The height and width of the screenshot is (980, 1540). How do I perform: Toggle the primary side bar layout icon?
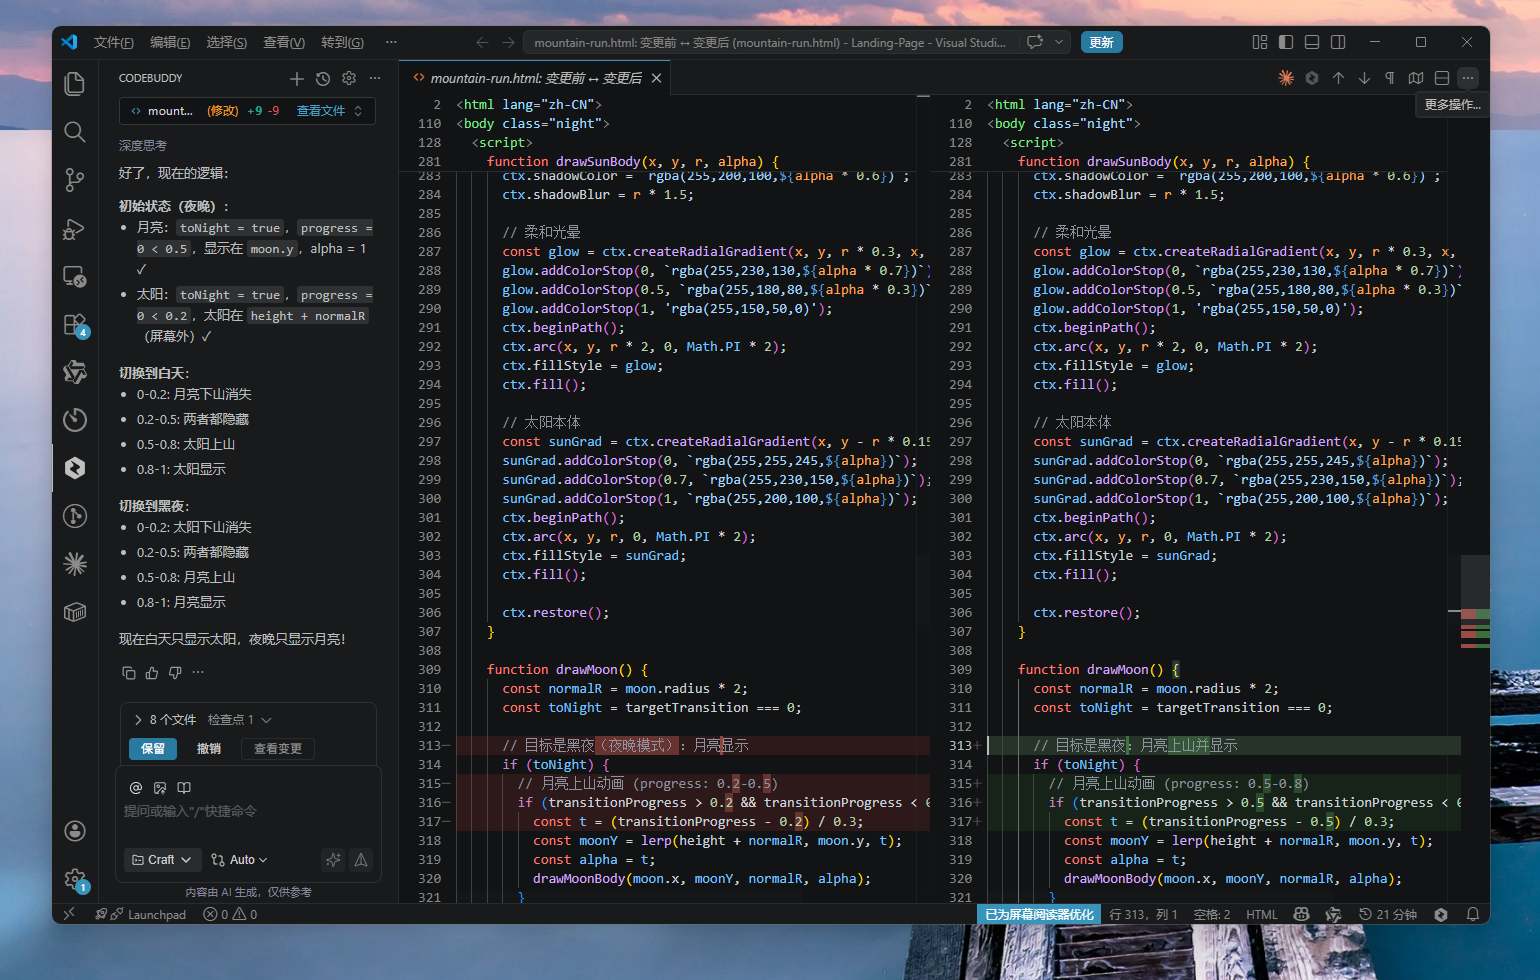[1286, 42]
